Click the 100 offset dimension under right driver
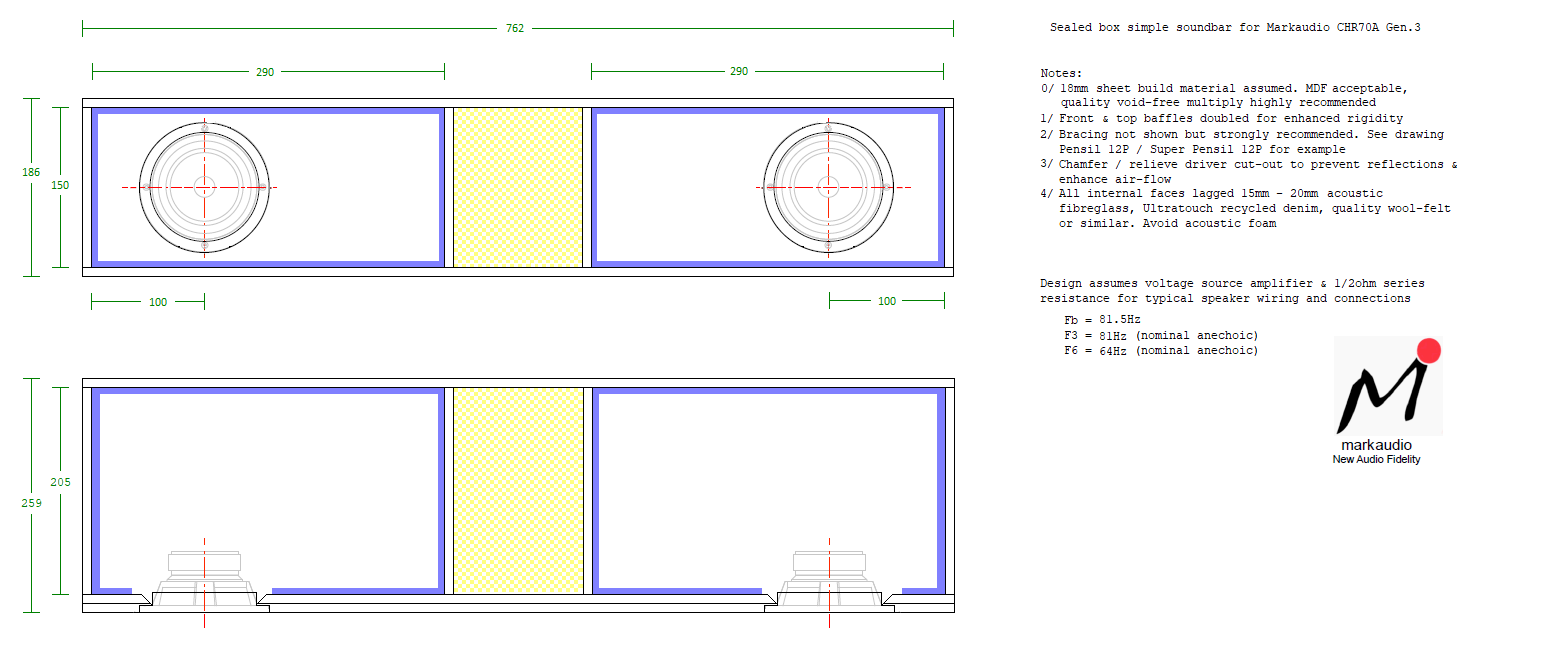 pos(886,301)
